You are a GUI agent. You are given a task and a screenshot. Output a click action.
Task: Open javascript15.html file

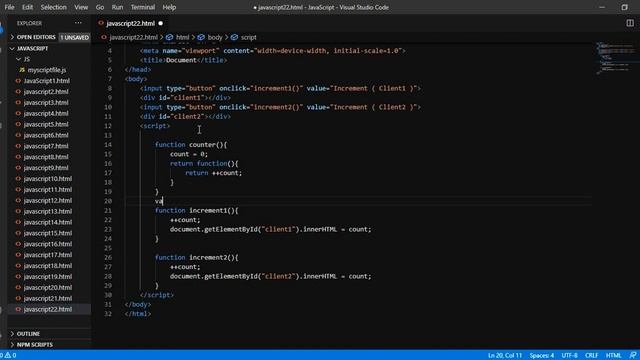tap(47, 233)
